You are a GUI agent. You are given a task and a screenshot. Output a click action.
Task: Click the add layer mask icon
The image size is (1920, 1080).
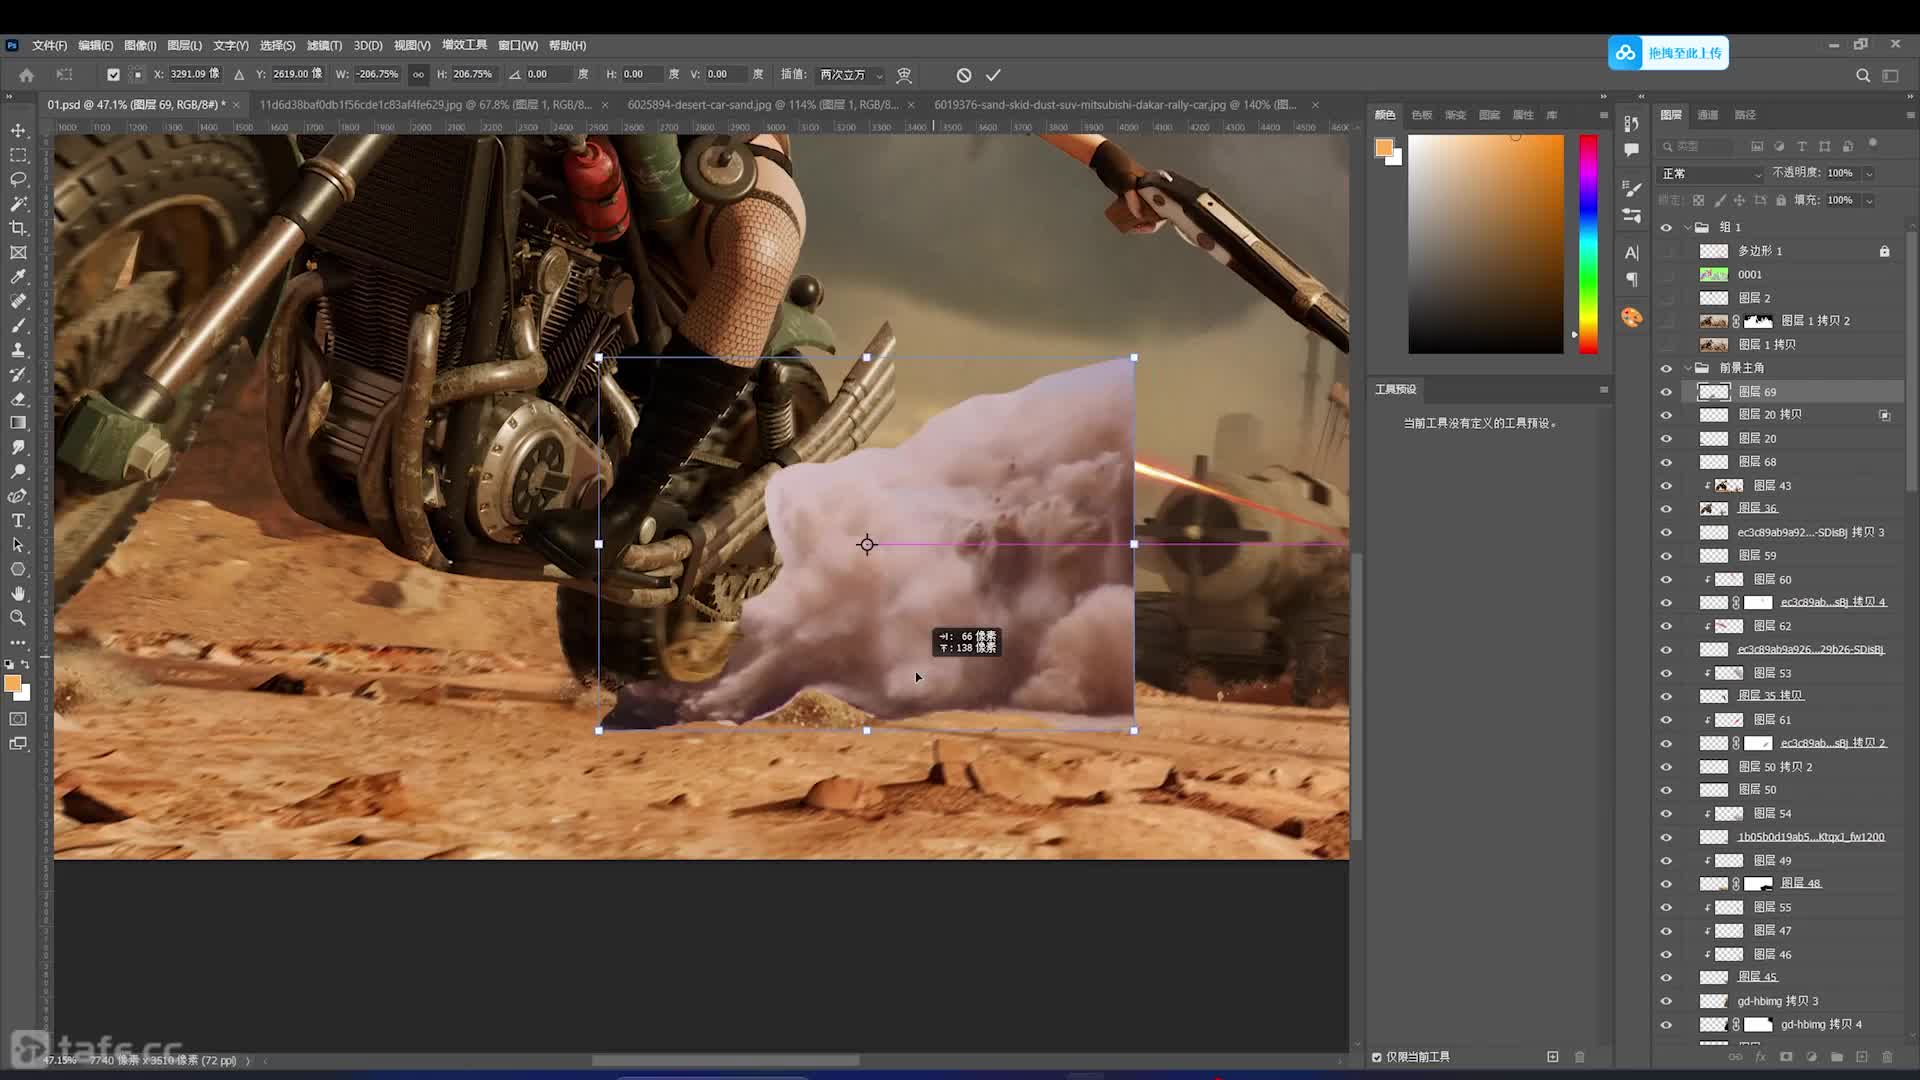click(x=1786, y=1057)
